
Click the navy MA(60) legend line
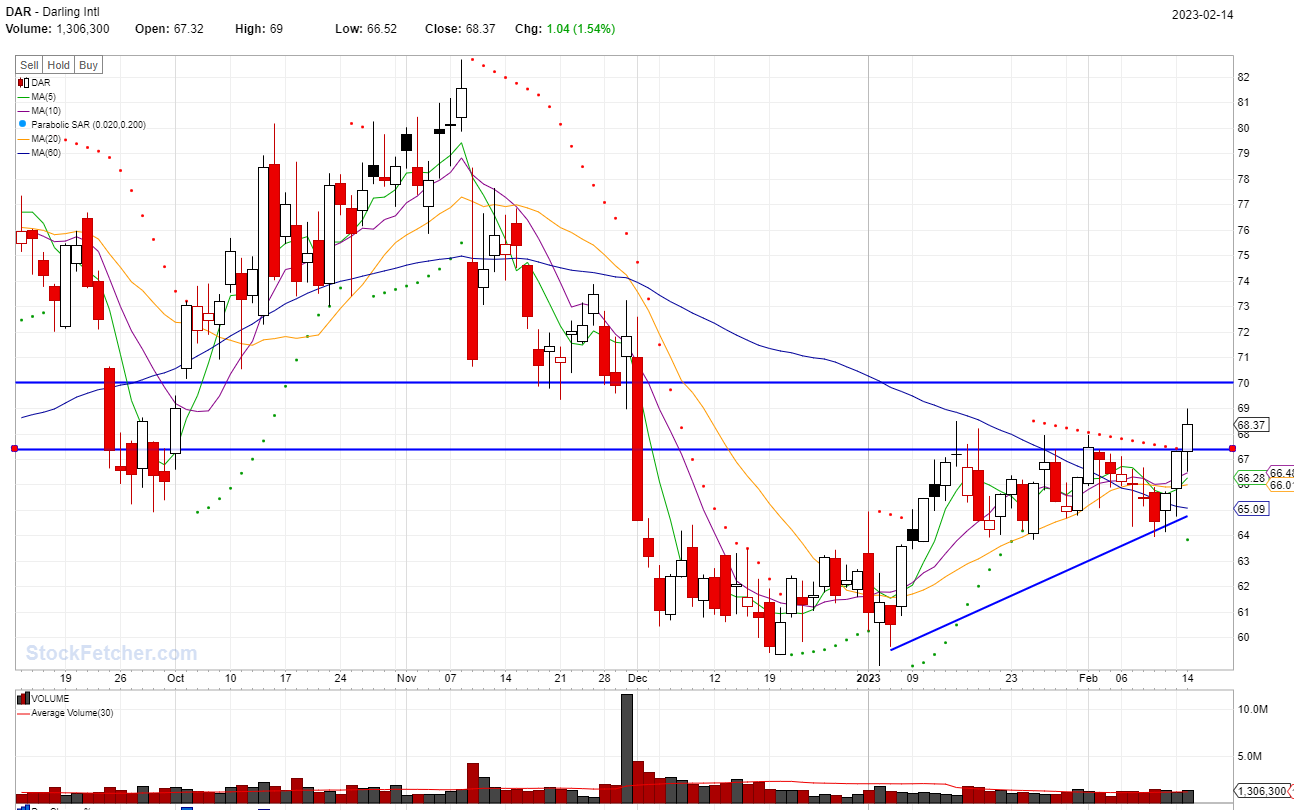pos(24,152)
